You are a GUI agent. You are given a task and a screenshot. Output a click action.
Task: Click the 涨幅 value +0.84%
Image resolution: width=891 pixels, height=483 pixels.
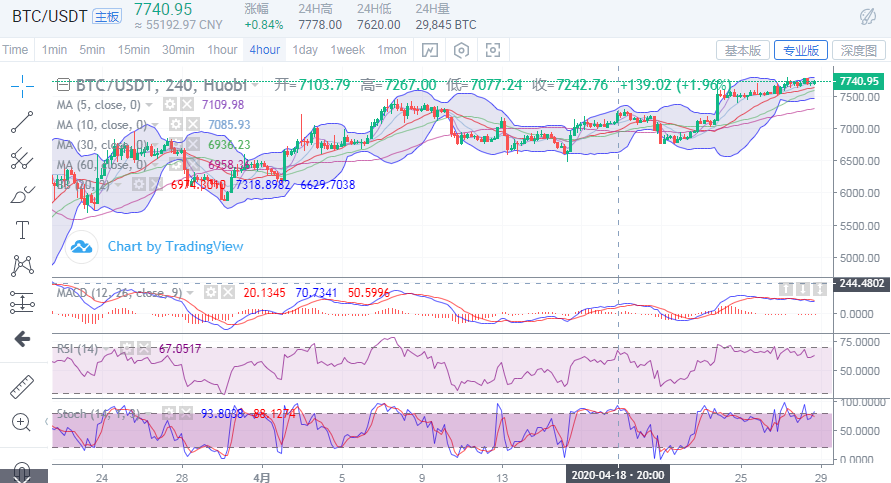pyautogui.click(x=264, y=25)
